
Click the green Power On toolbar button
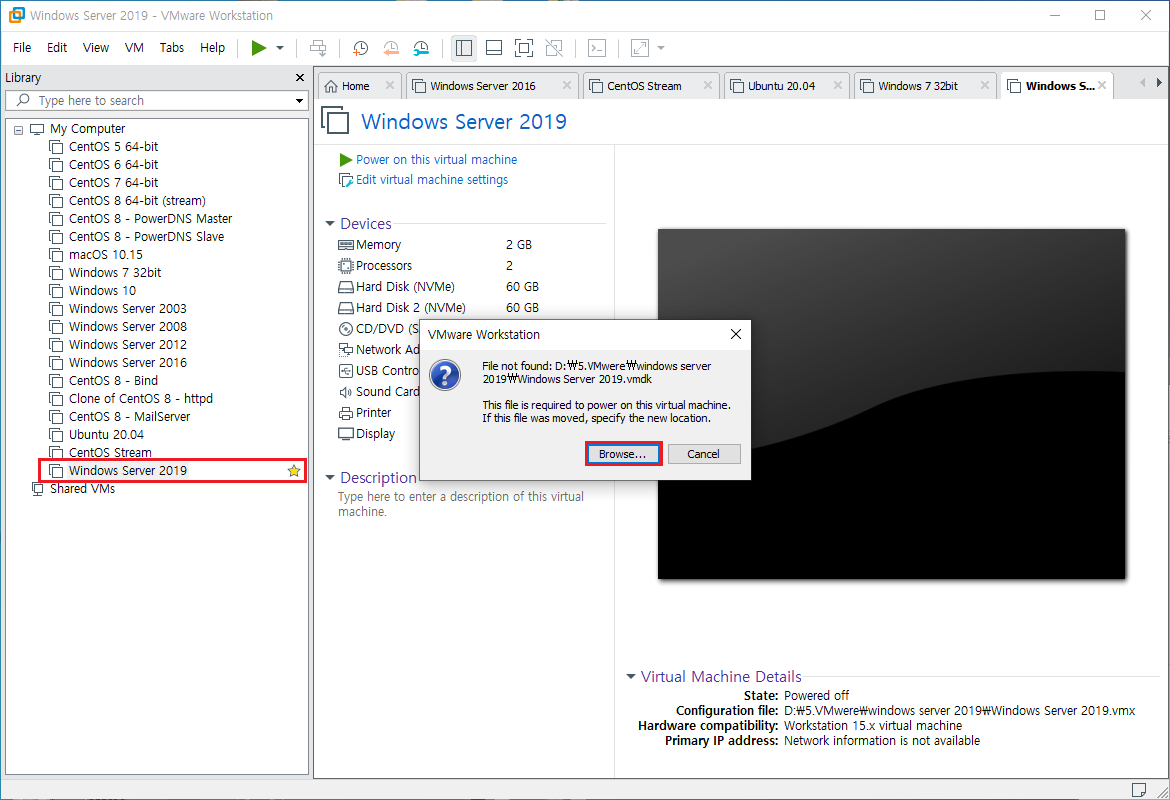[259, 49]
